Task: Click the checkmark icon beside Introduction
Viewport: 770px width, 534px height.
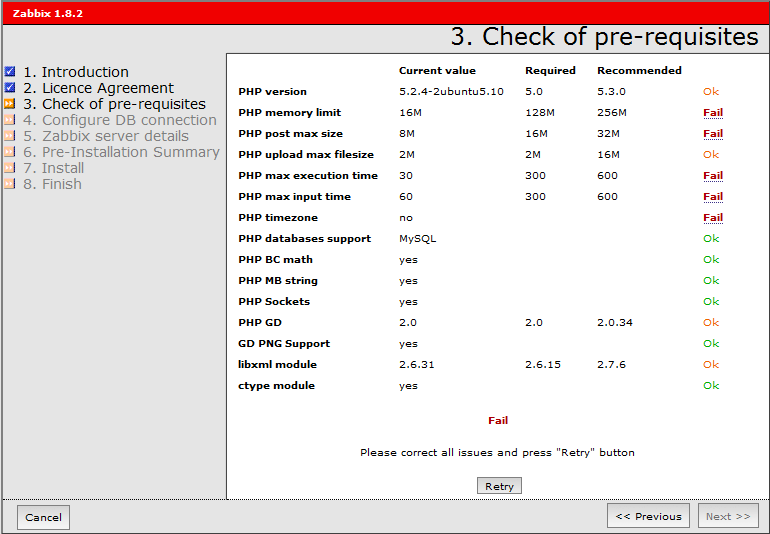Action: (10, 72)
